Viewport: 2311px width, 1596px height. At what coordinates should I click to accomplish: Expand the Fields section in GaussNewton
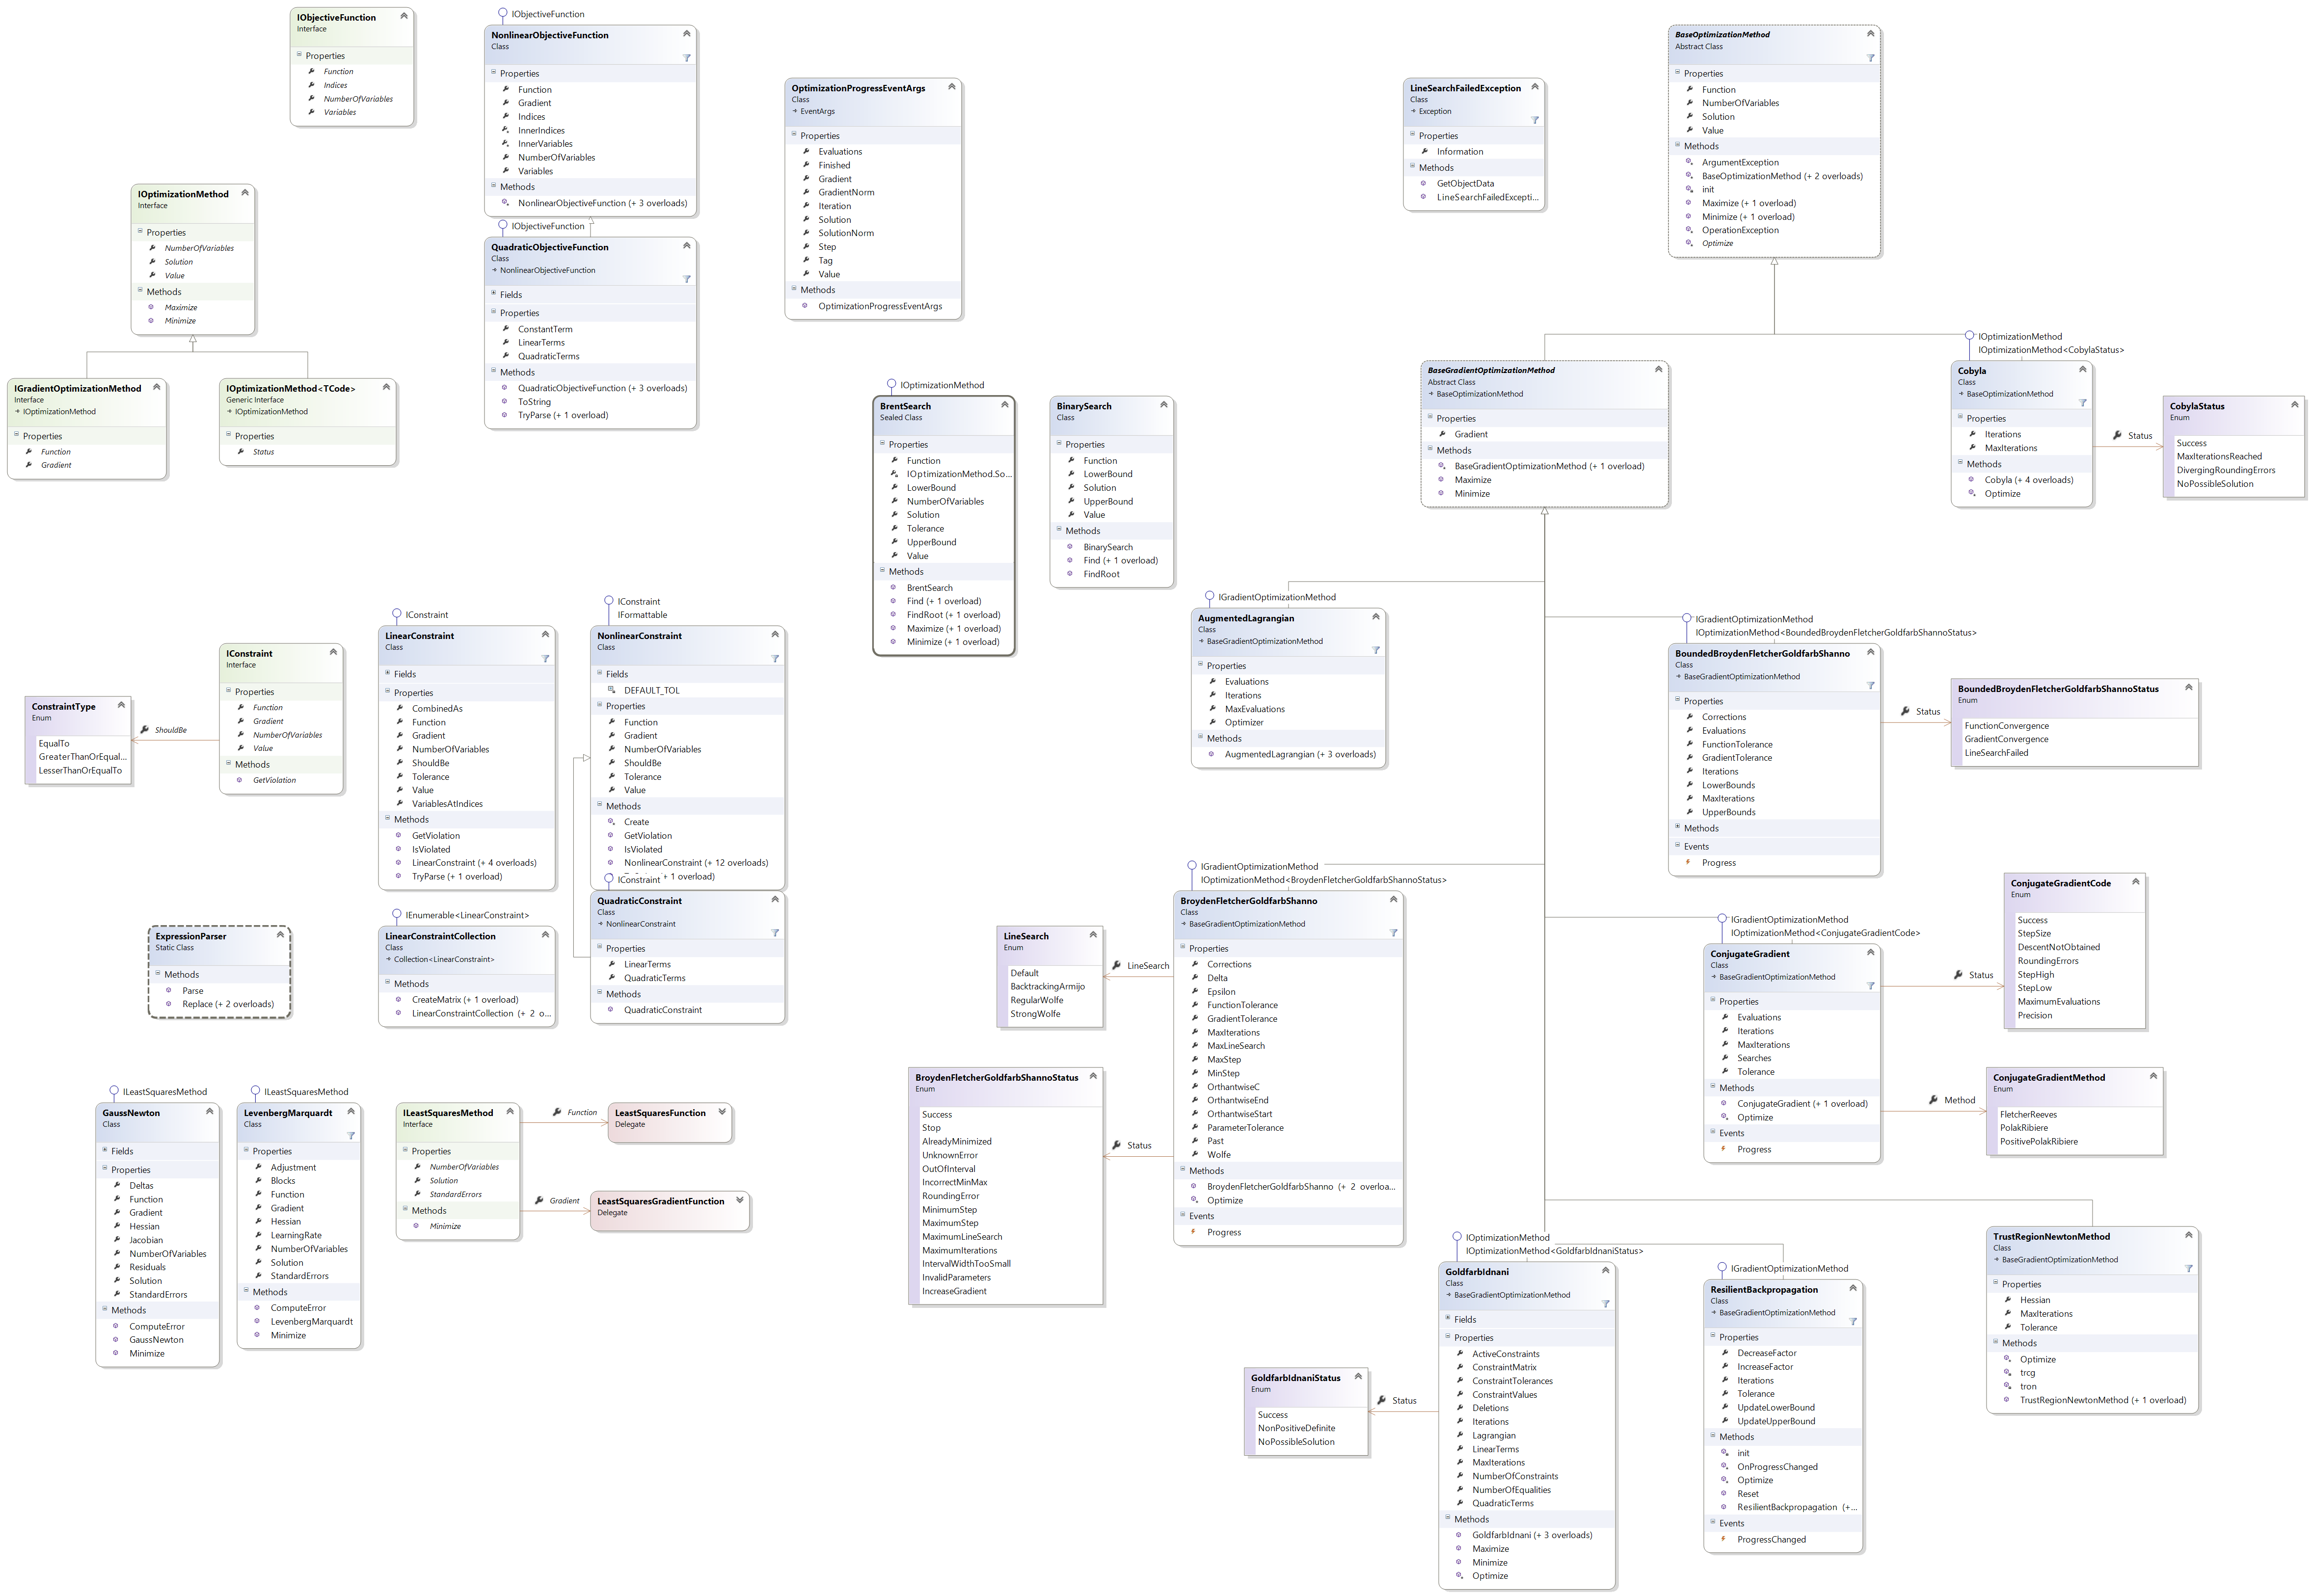pos(104,1151)
